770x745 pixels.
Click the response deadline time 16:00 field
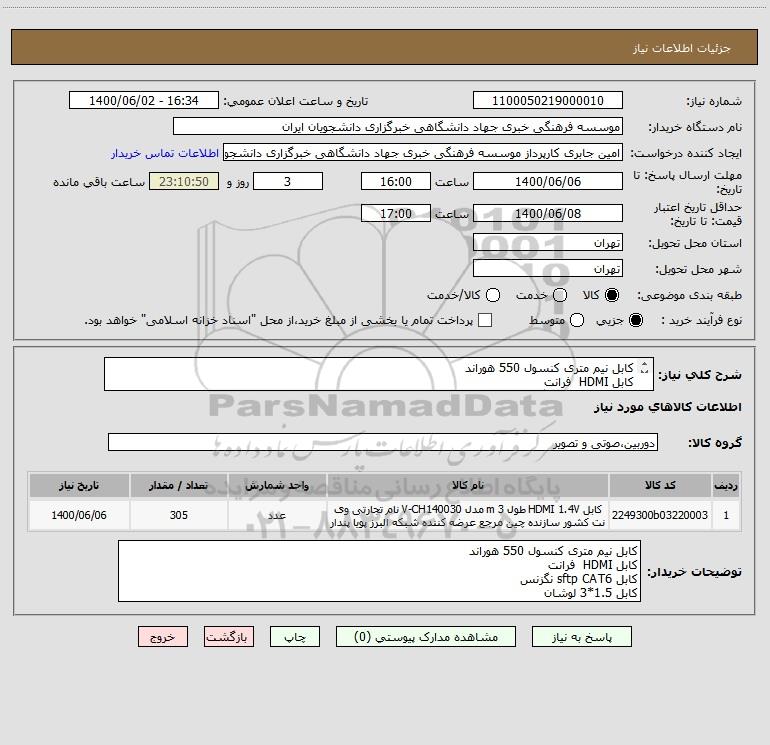(x=396, y=181)
